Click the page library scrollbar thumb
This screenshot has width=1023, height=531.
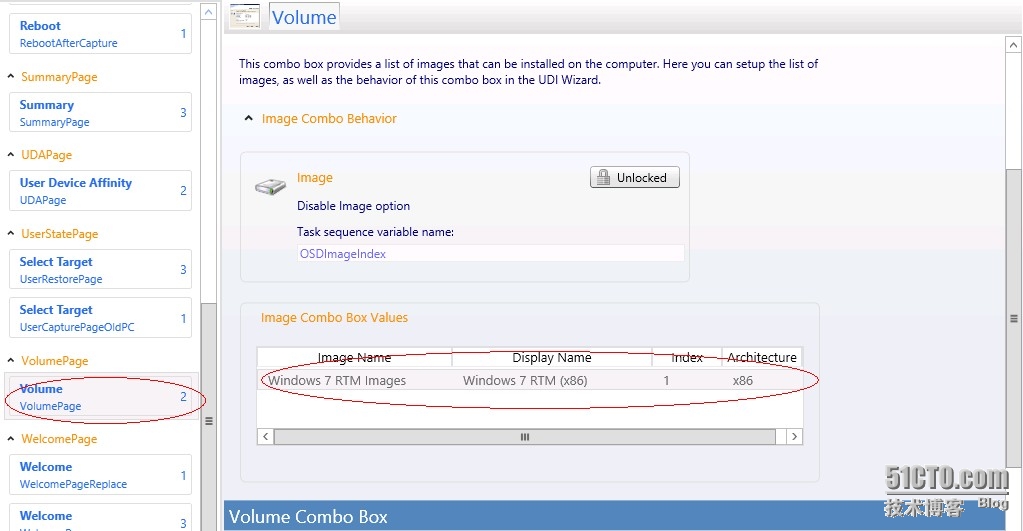[208, 417]
